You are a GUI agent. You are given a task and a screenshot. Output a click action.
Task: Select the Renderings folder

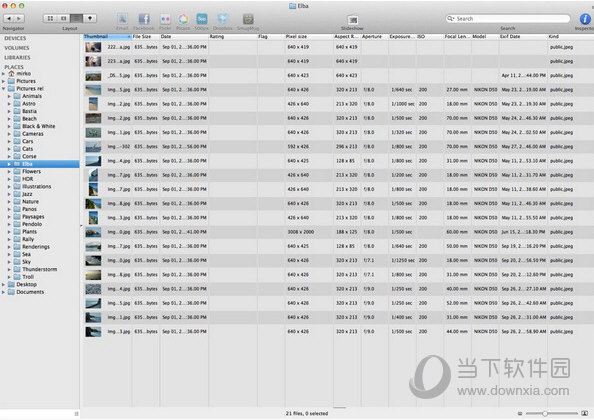point(36,247)
